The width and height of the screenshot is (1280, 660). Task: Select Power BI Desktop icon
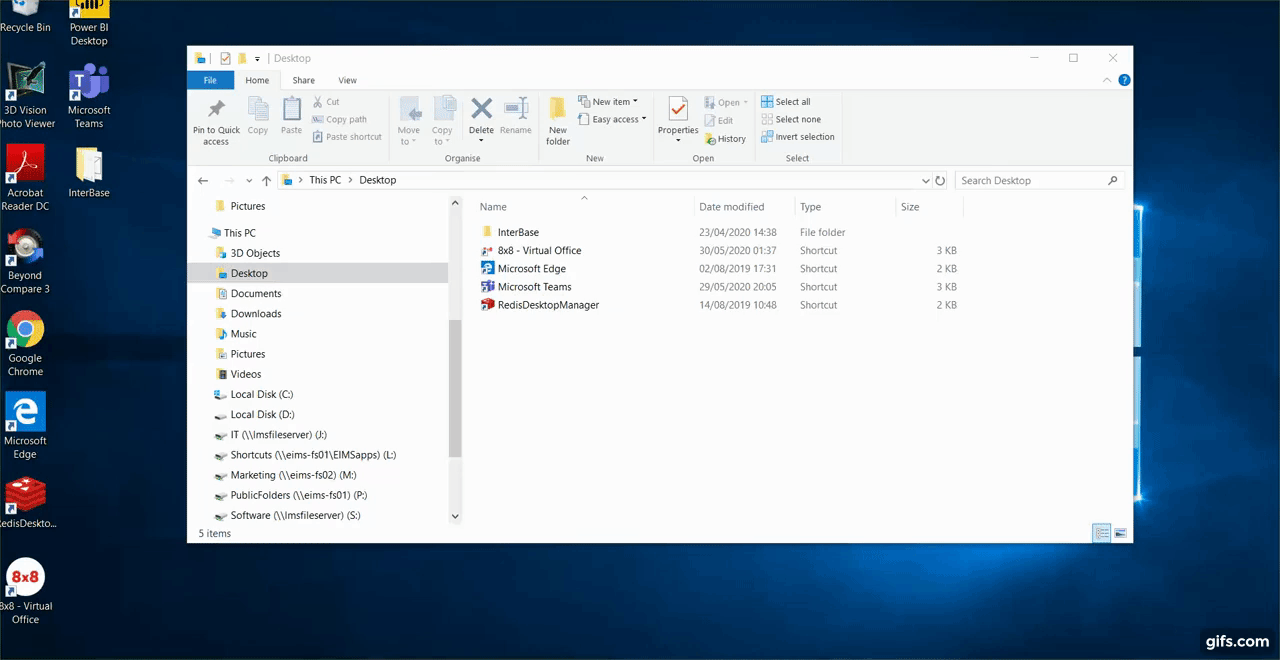pyautogui.click(x=89, y=23)
